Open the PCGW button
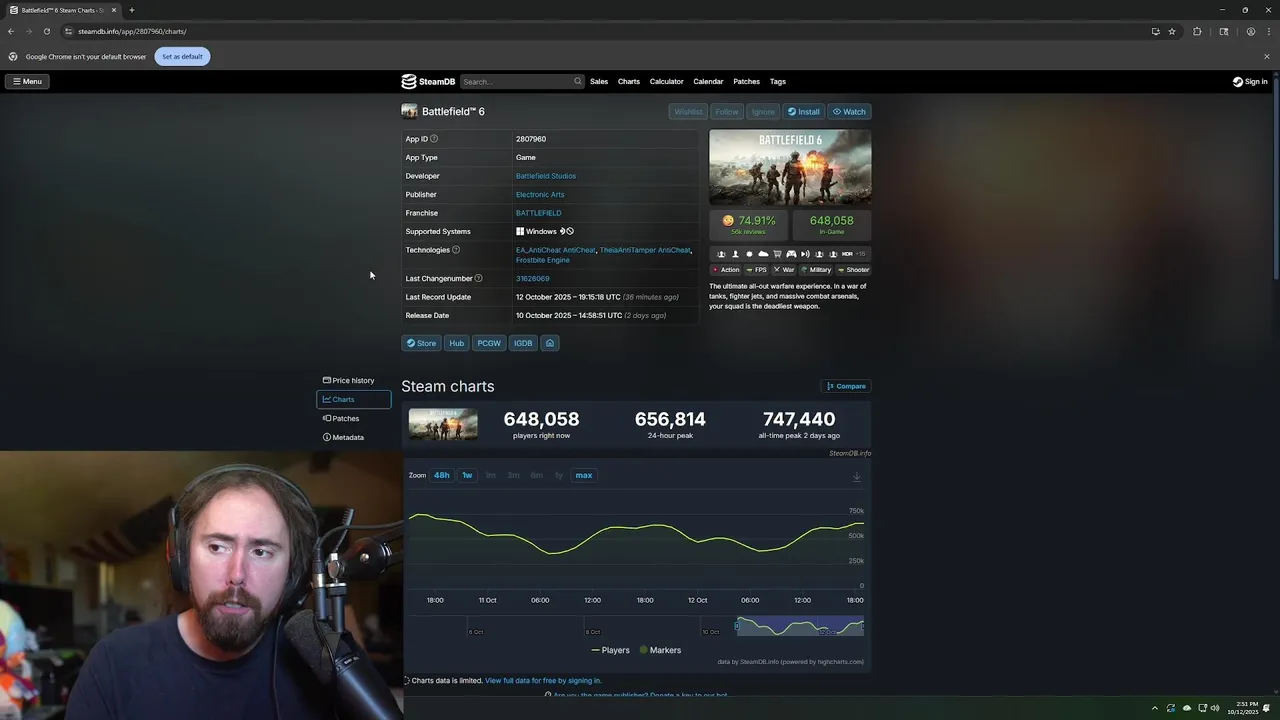 [489, 343]
